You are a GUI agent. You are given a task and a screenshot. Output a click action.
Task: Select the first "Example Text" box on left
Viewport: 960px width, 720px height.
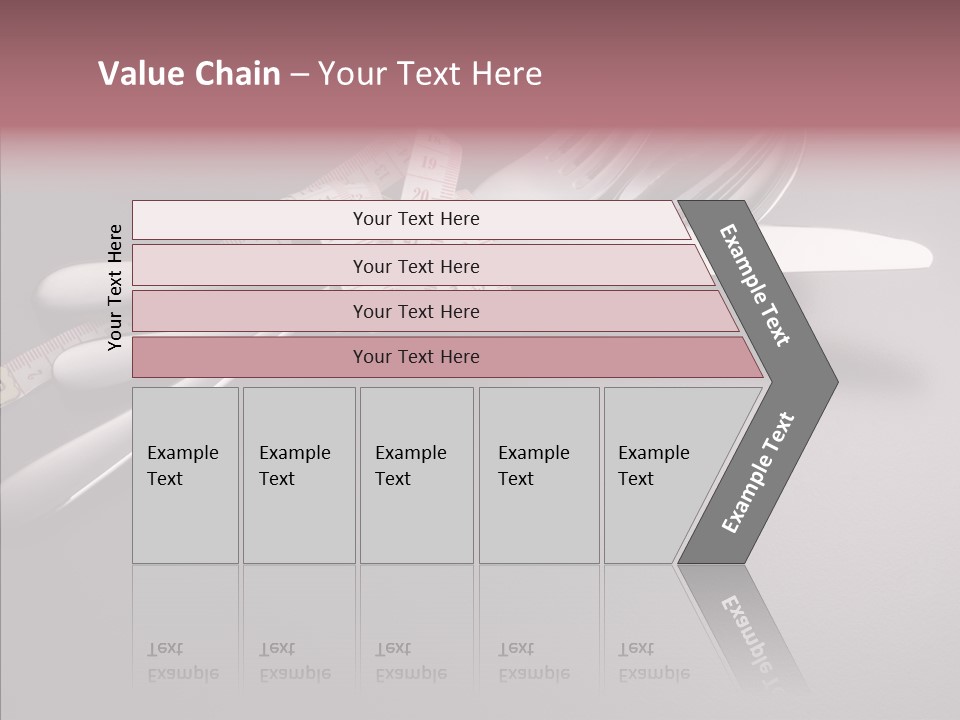(x=185, y=475)
